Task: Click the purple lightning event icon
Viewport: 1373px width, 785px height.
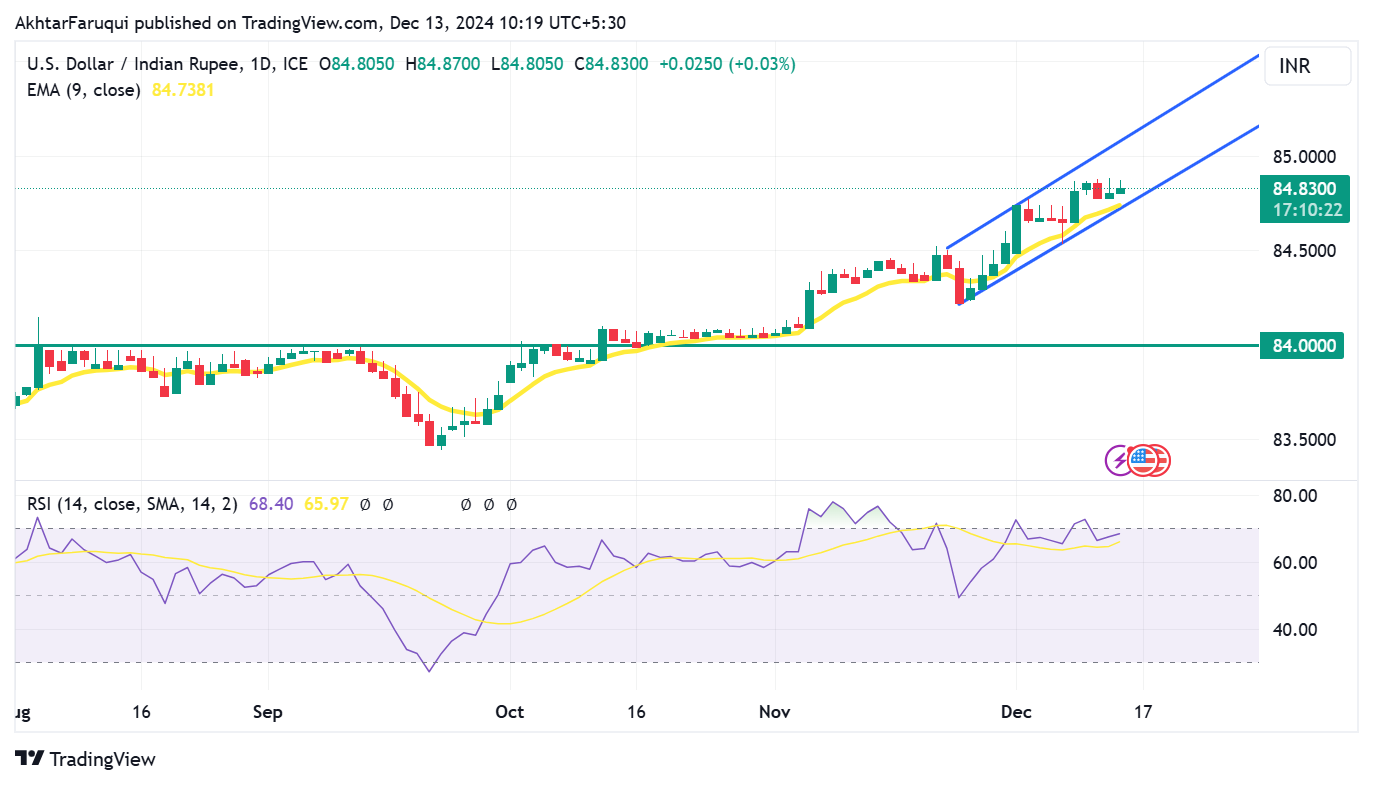Action: 1118,460
